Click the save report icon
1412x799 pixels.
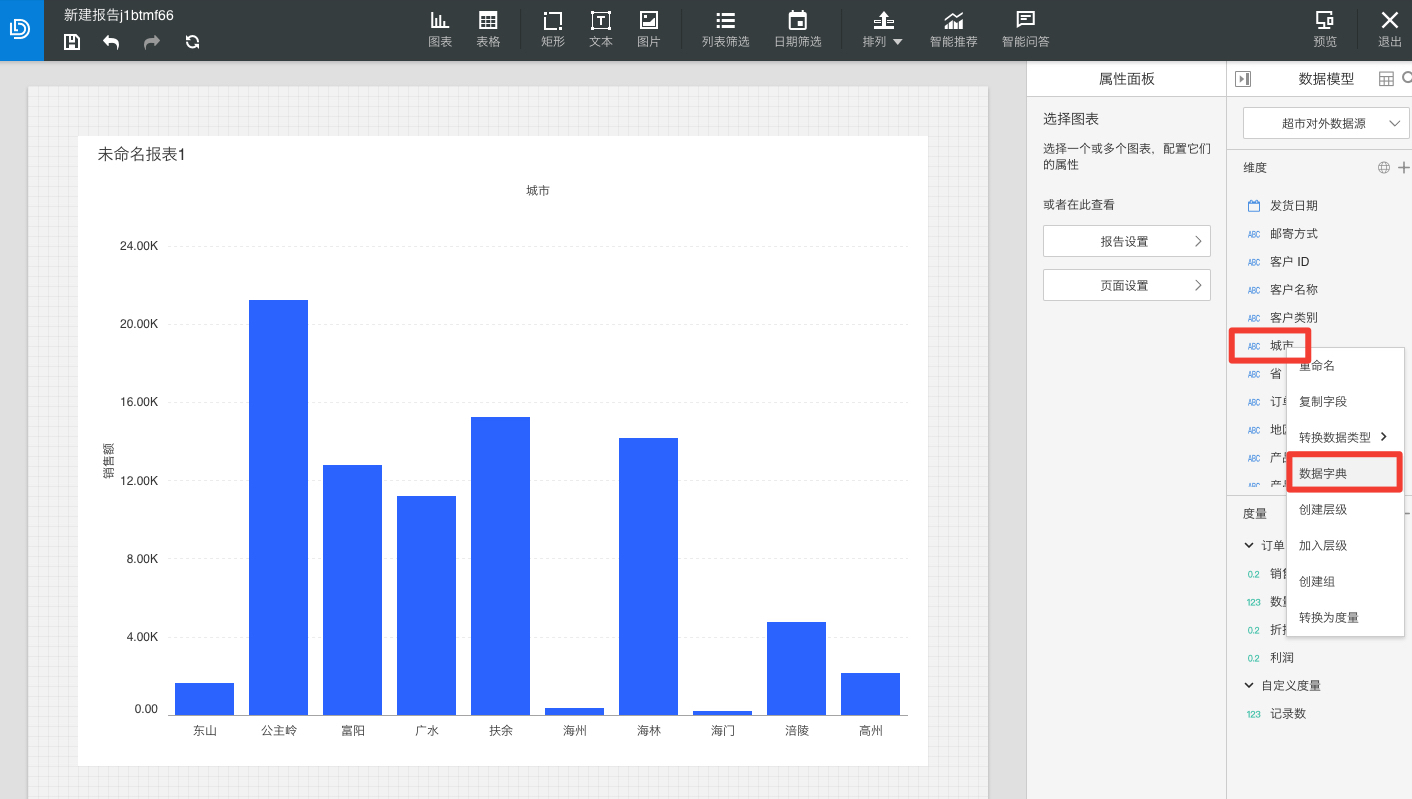click(72, 42)
